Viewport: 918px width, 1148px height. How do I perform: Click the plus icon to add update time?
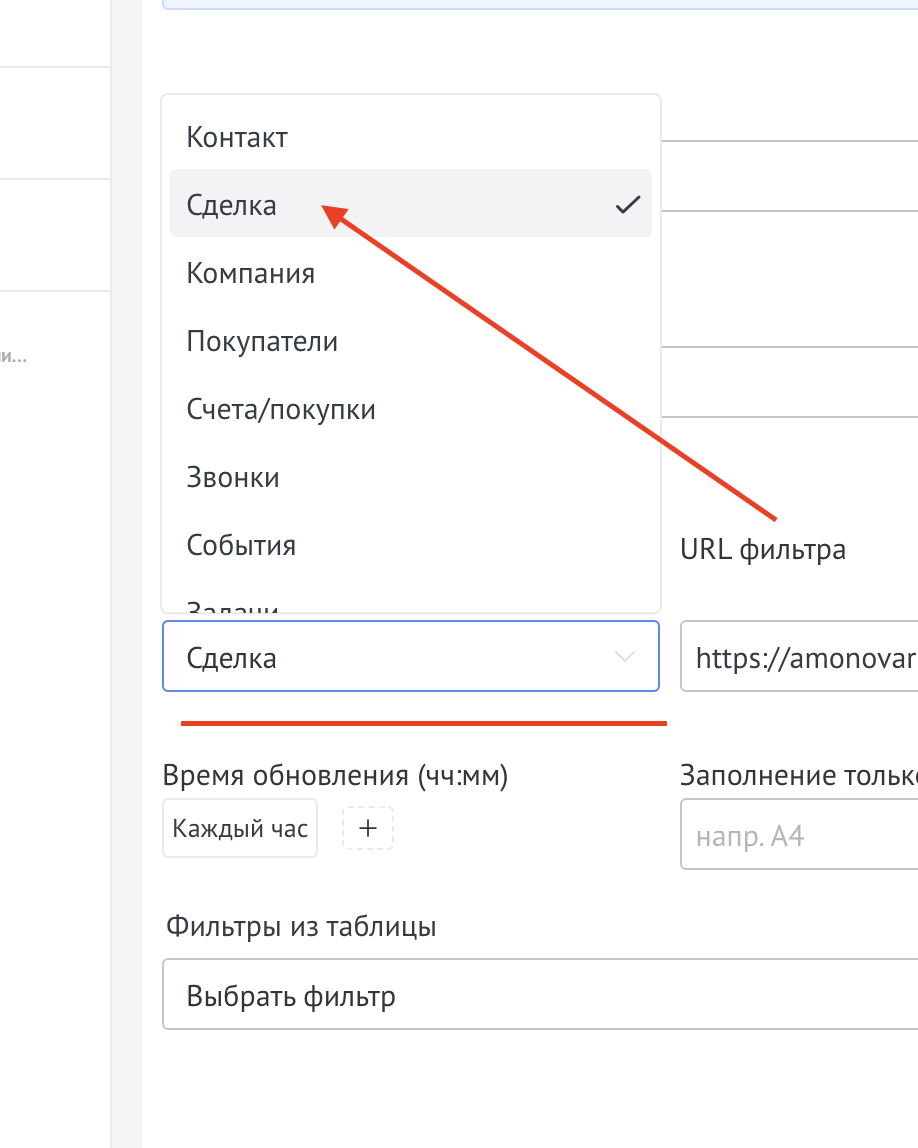tap(368, 828)
